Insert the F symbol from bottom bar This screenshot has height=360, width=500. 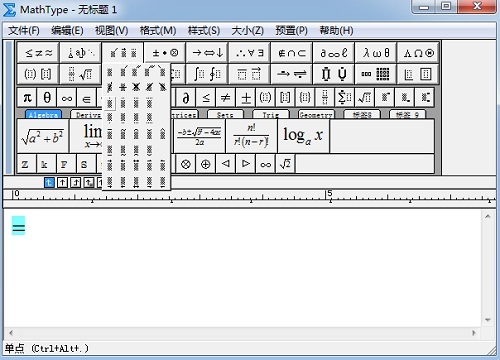(66, 164)
